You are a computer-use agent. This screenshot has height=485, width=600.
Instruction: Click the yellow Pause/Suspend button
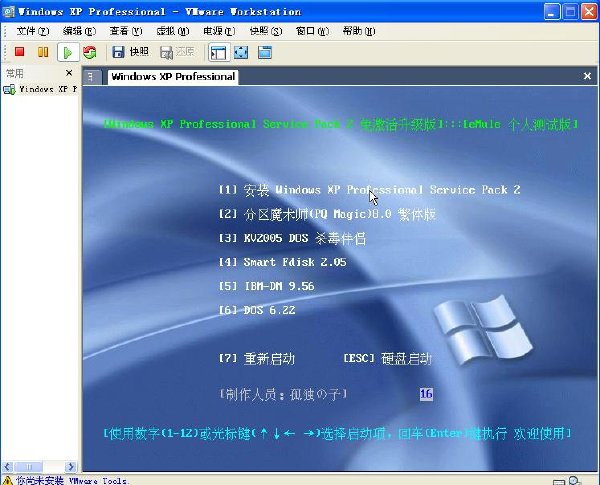(x=43, y=52)
